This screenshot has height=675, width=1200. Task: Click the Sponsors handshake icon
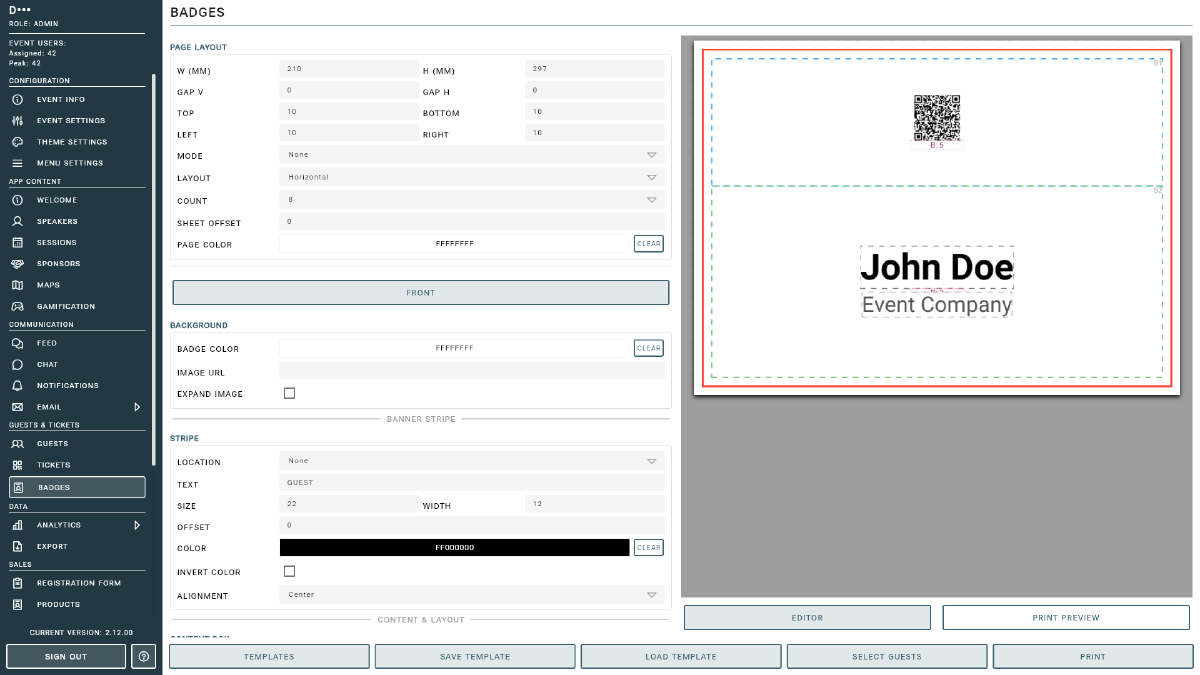pyautogui.click(x=17, y=264)
